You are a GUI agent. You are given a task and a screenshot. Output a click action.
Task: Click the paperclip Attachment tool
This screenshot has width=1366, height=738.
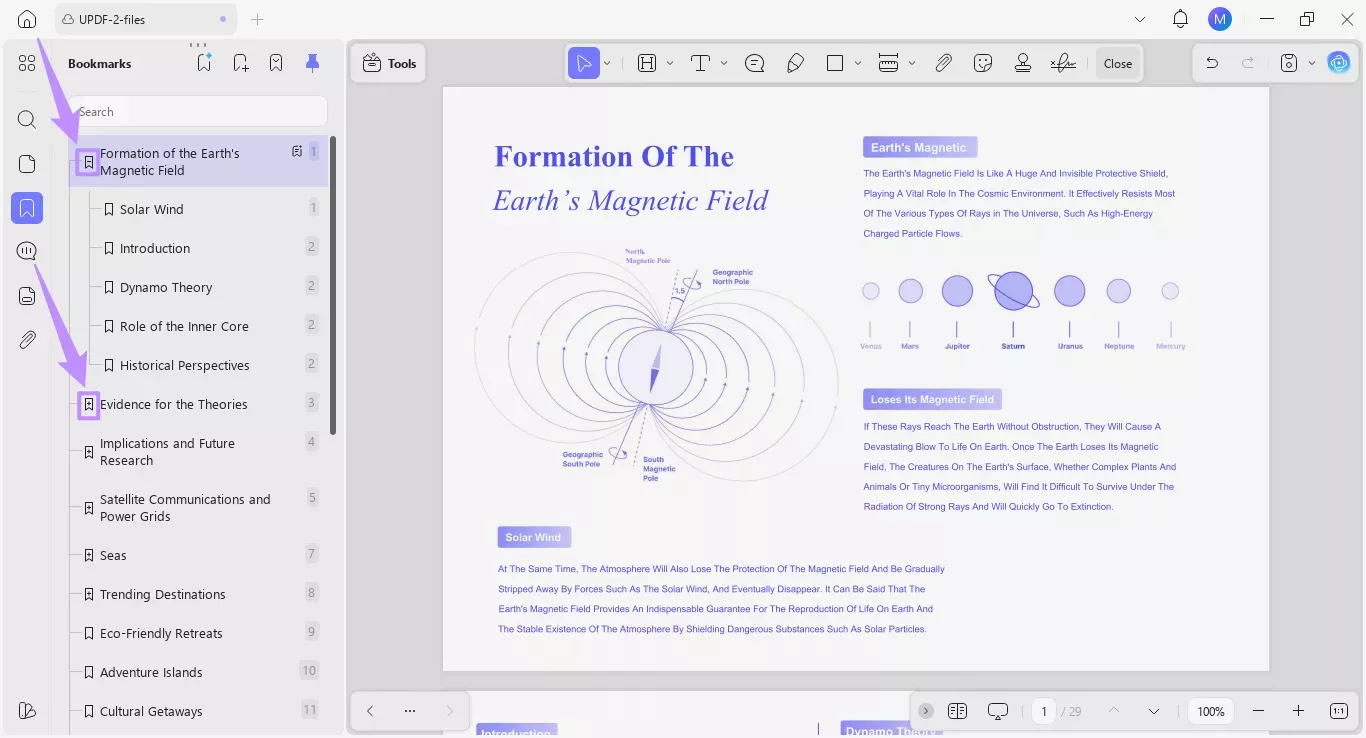(x=943, y=63)
